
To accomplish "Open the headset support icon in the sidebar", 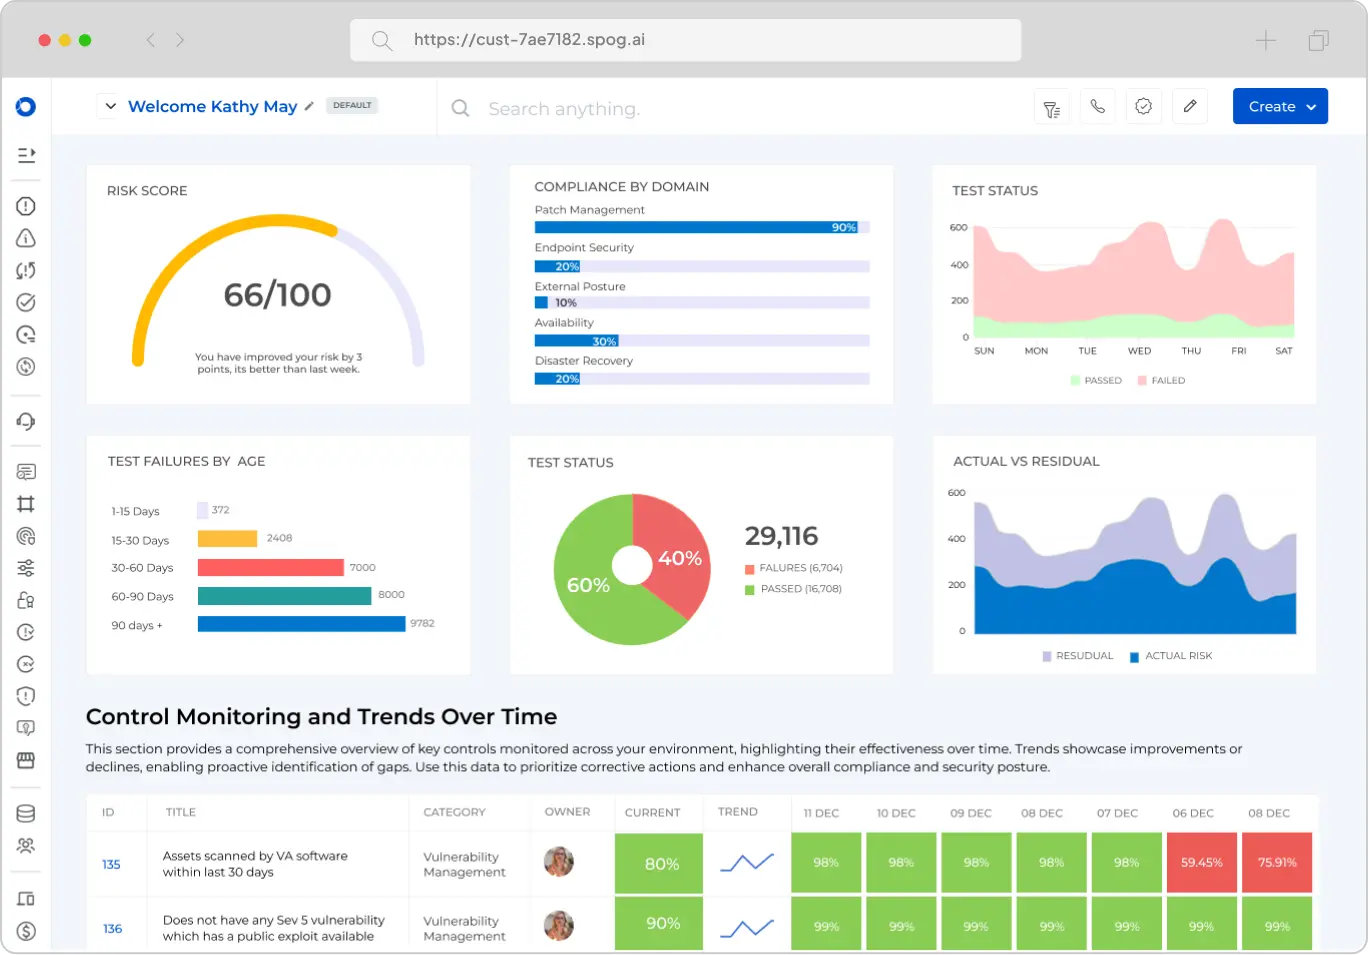I will tap(25, 422).
